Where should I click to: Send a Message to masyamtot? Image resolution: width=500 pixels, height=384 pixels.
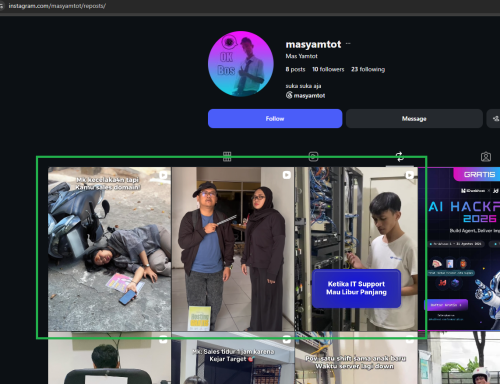pyautogui.click(x=414, y=118)
